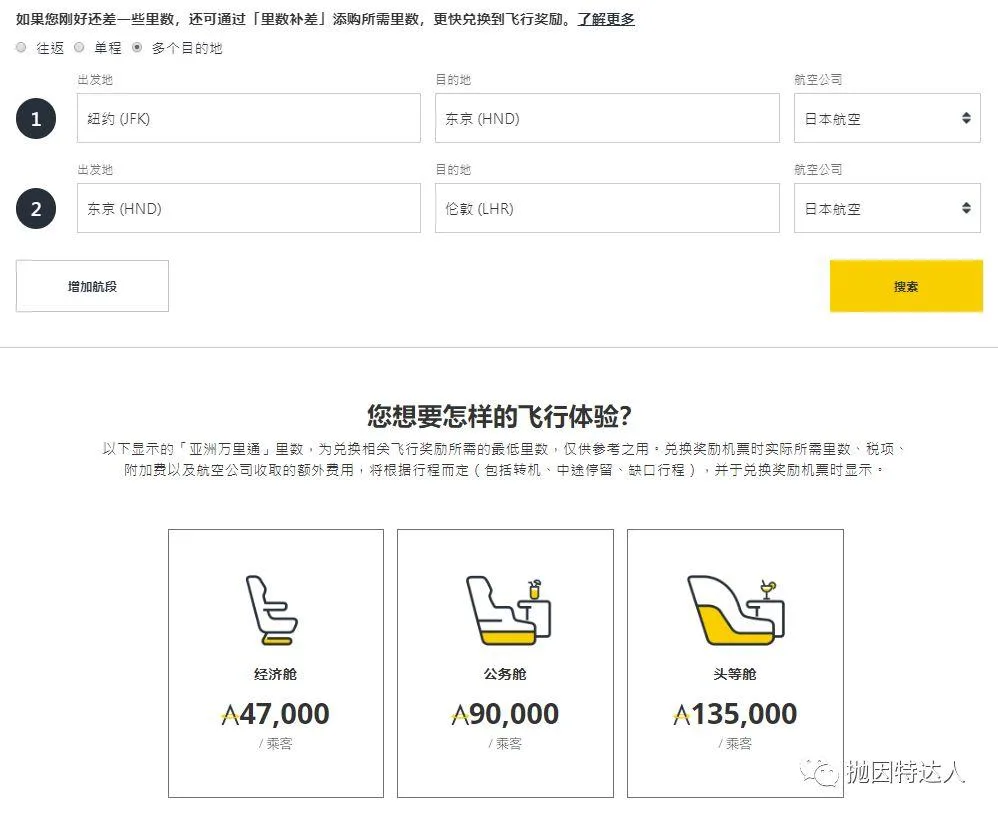Open the airline dropdown for segment 2
This screenshot has width=998, height=816.
(x=887, y=208)
